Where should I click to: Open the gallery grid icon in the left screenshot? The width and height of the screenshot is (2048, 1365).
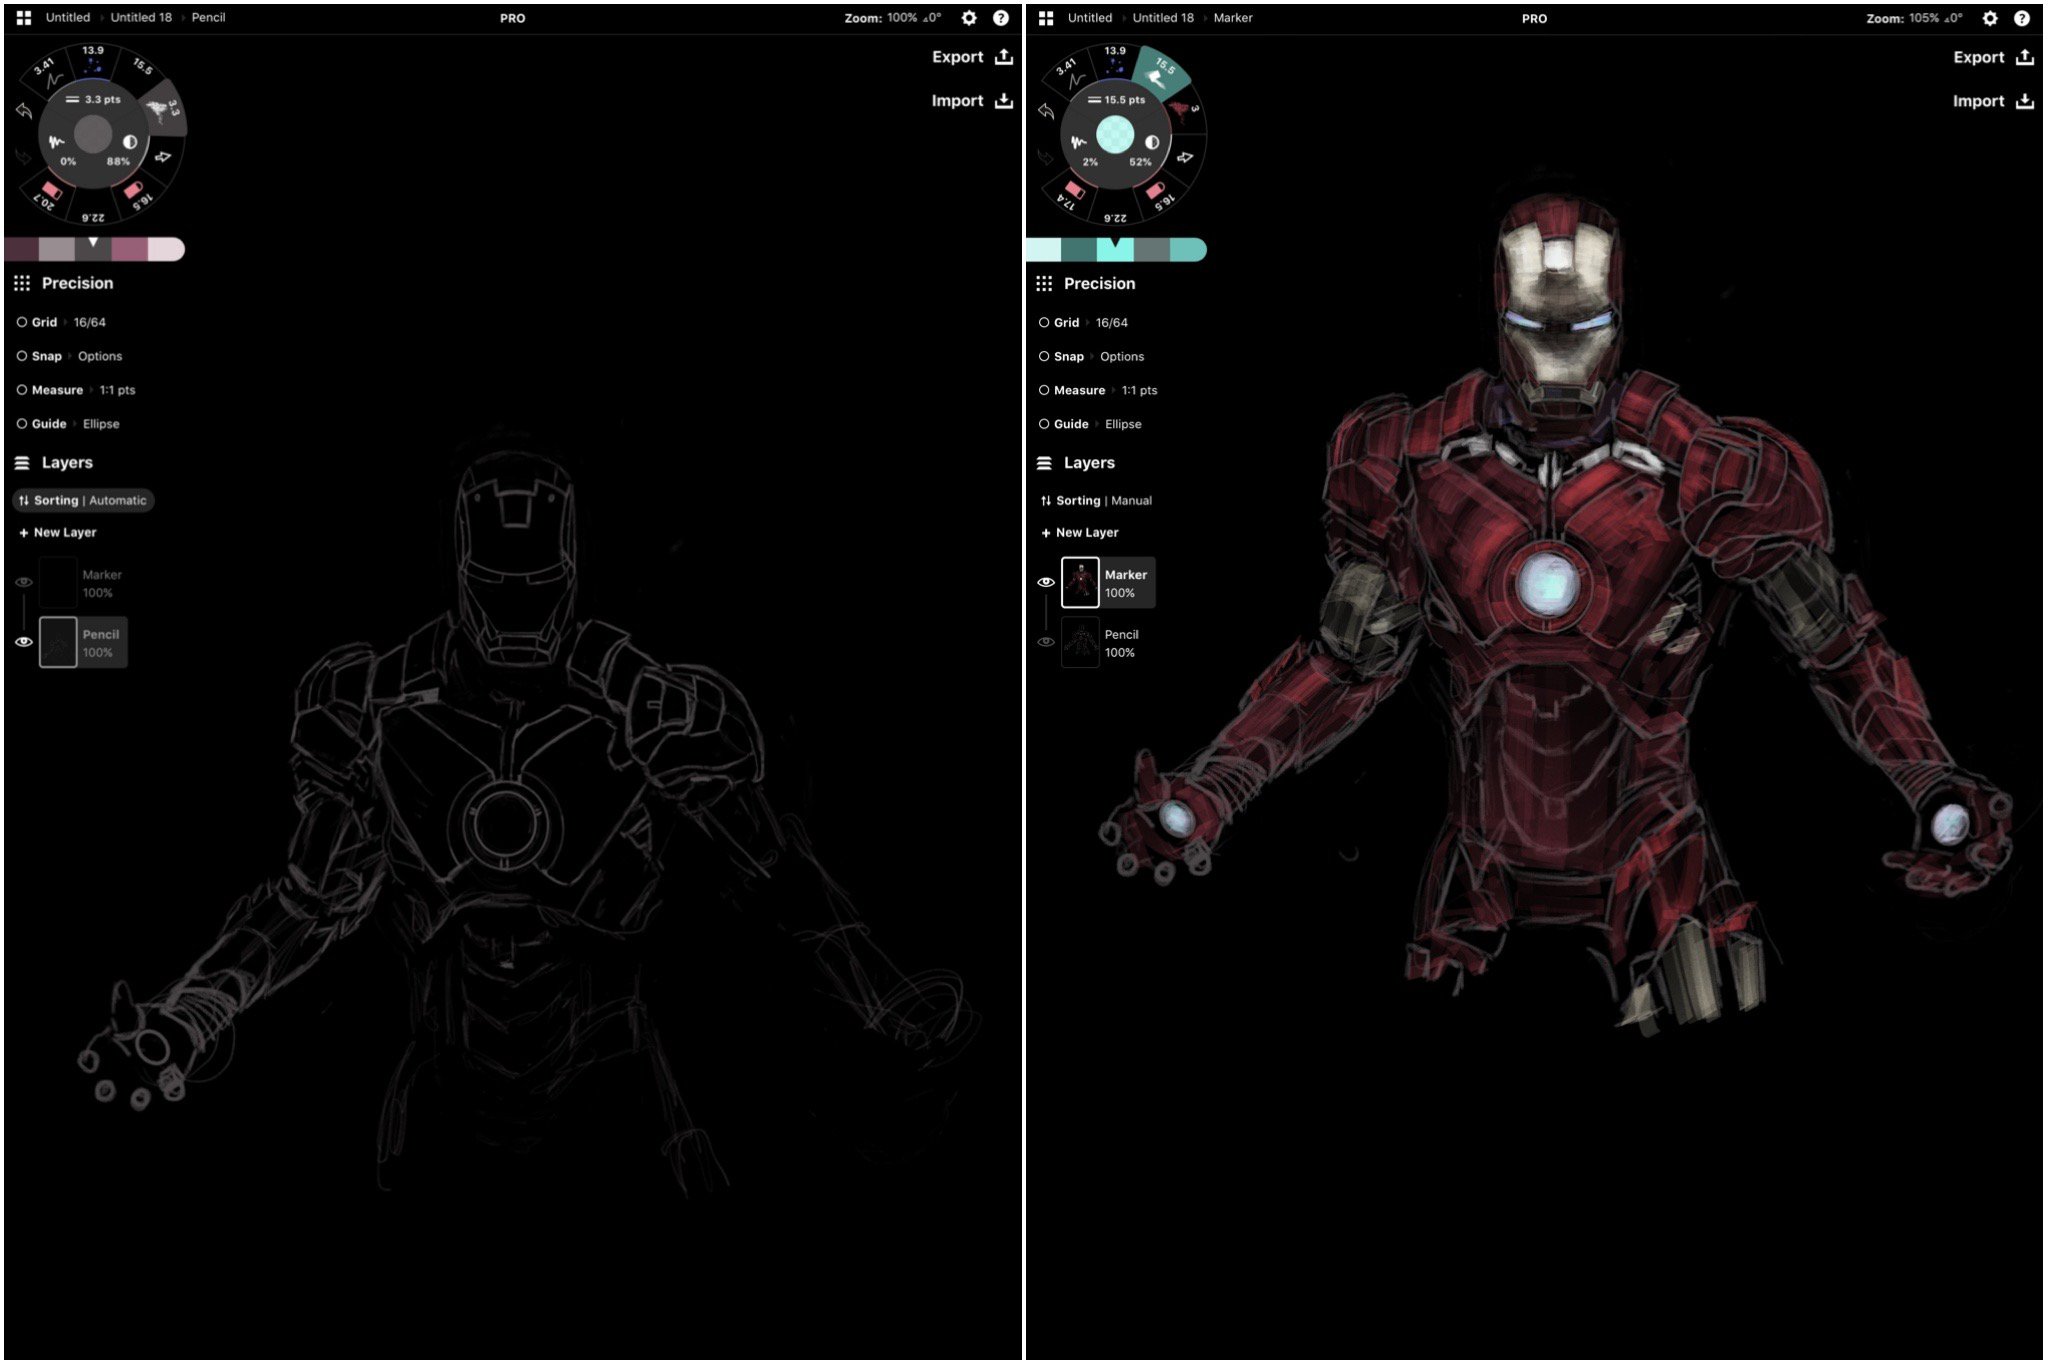[x=24, y=18]
